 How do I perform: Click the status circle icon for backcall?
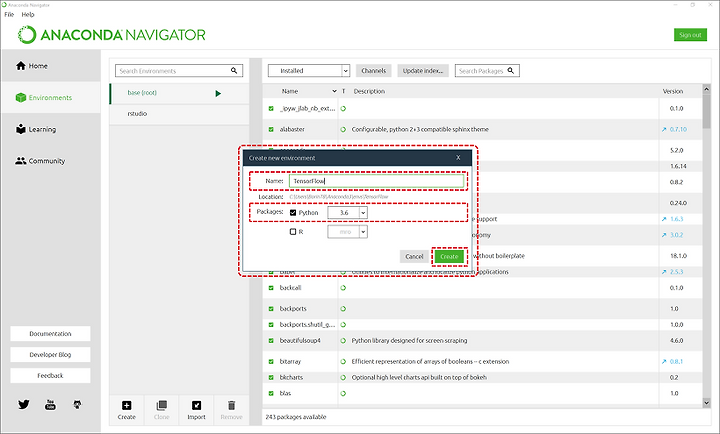tap(343, 288)
